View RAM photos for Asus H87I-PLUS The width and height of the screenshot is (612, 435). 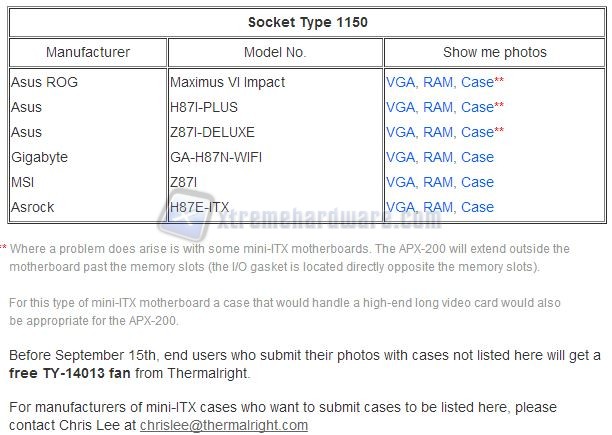[x=438, y=107]
